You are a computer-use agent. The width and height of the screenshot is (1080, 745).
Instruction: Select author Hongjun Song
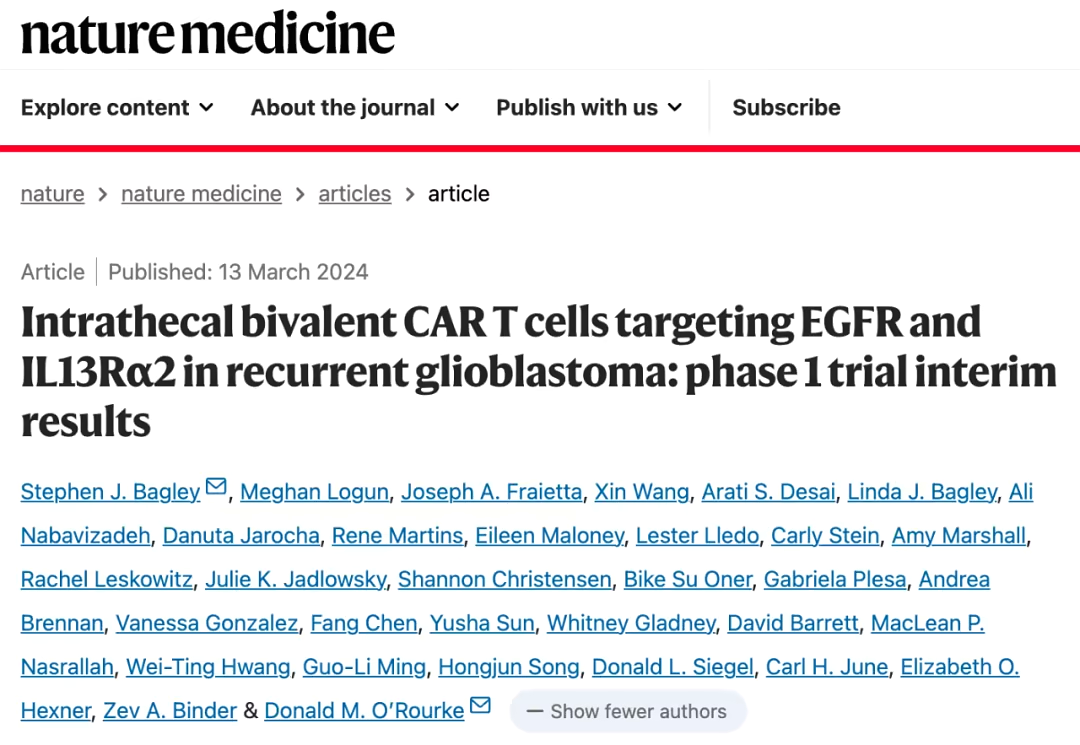click(509, 667)
